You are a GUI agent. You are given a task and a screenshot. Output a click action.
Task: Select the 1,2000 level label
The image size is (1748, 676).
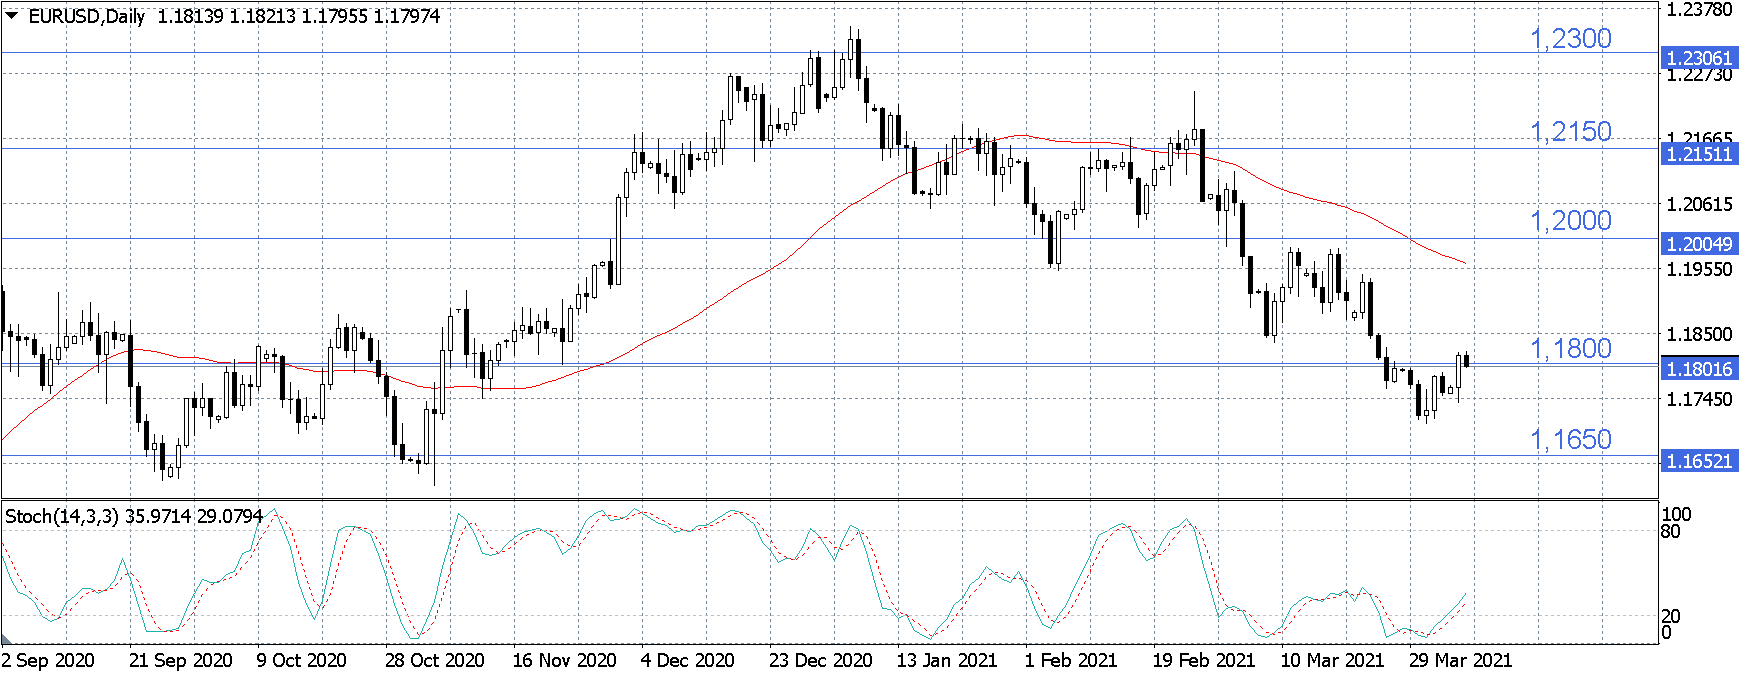click(1571, 221)
